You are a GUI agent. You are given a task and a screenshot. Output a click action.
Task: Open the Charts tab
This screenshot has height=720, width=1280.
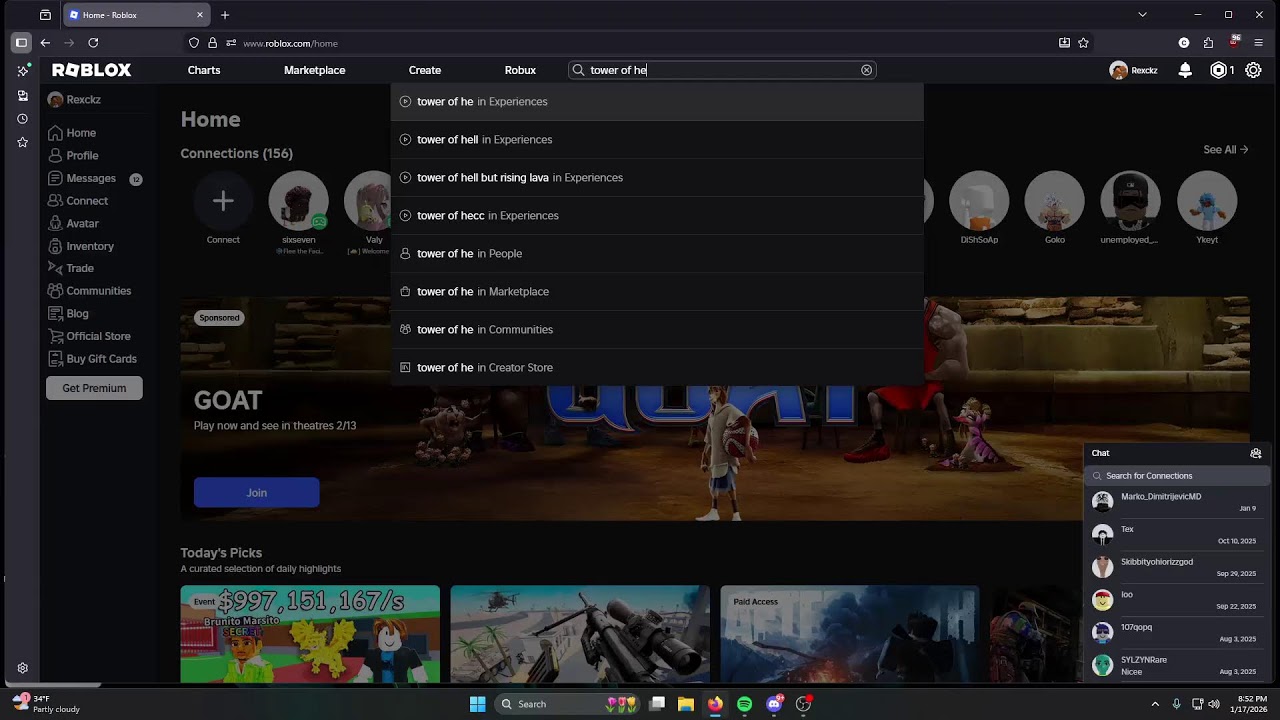pos(204,70)
